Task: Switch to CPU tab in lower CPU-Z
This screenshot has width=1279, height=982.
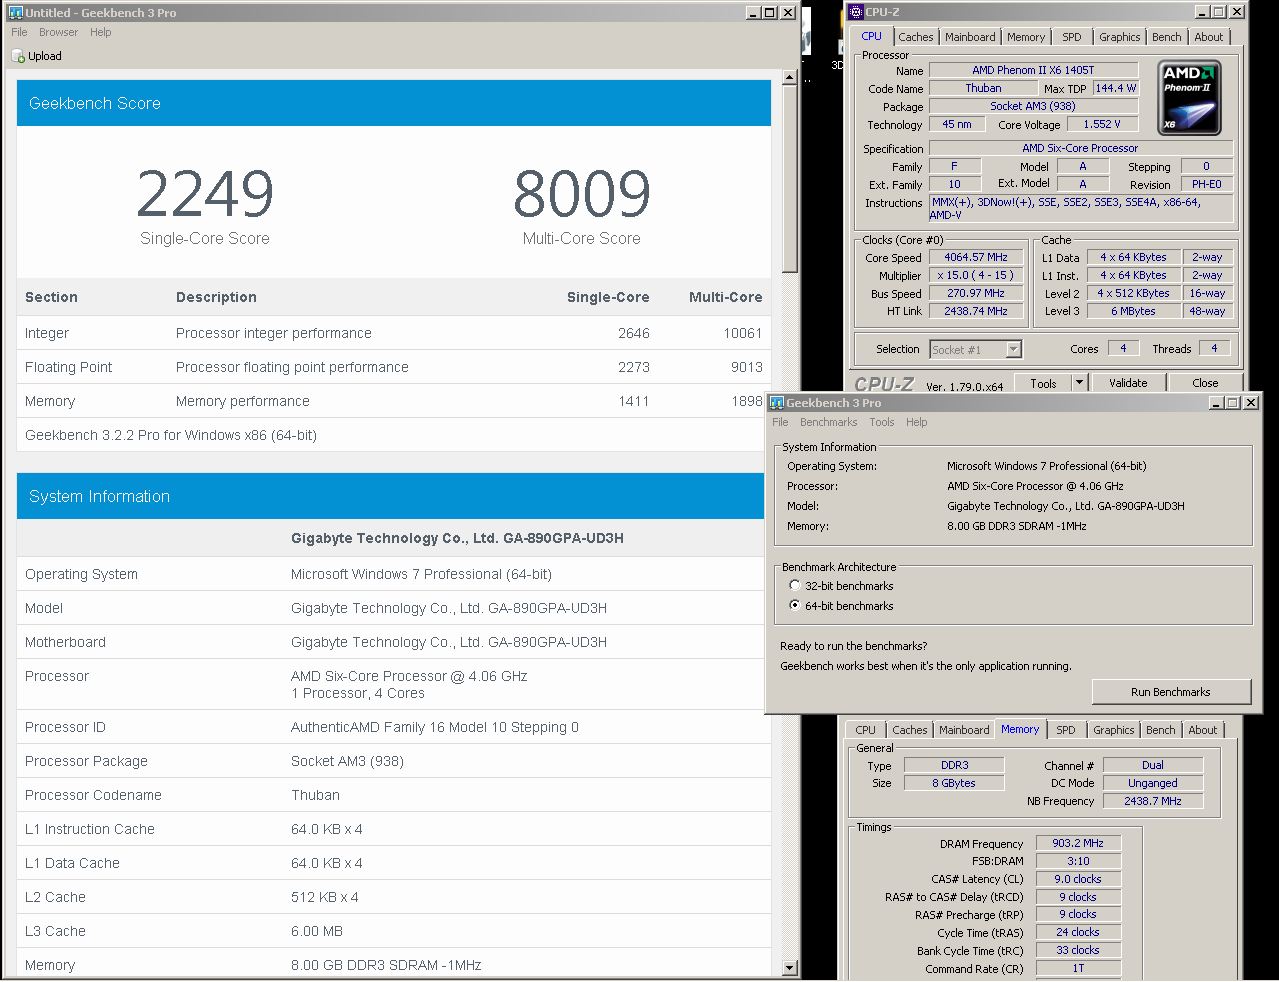Action: click(x=865, y=730)
